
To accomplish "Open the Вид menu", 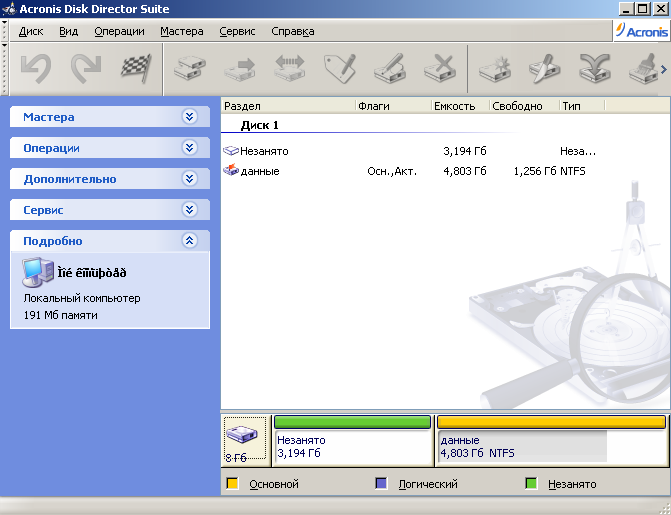I will pyautogui.click(x=68, y=31).
